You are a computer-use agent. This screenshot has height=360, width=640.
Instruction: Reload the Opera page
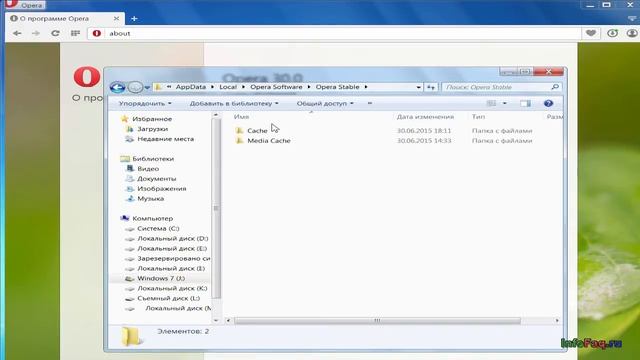(55, 33)
